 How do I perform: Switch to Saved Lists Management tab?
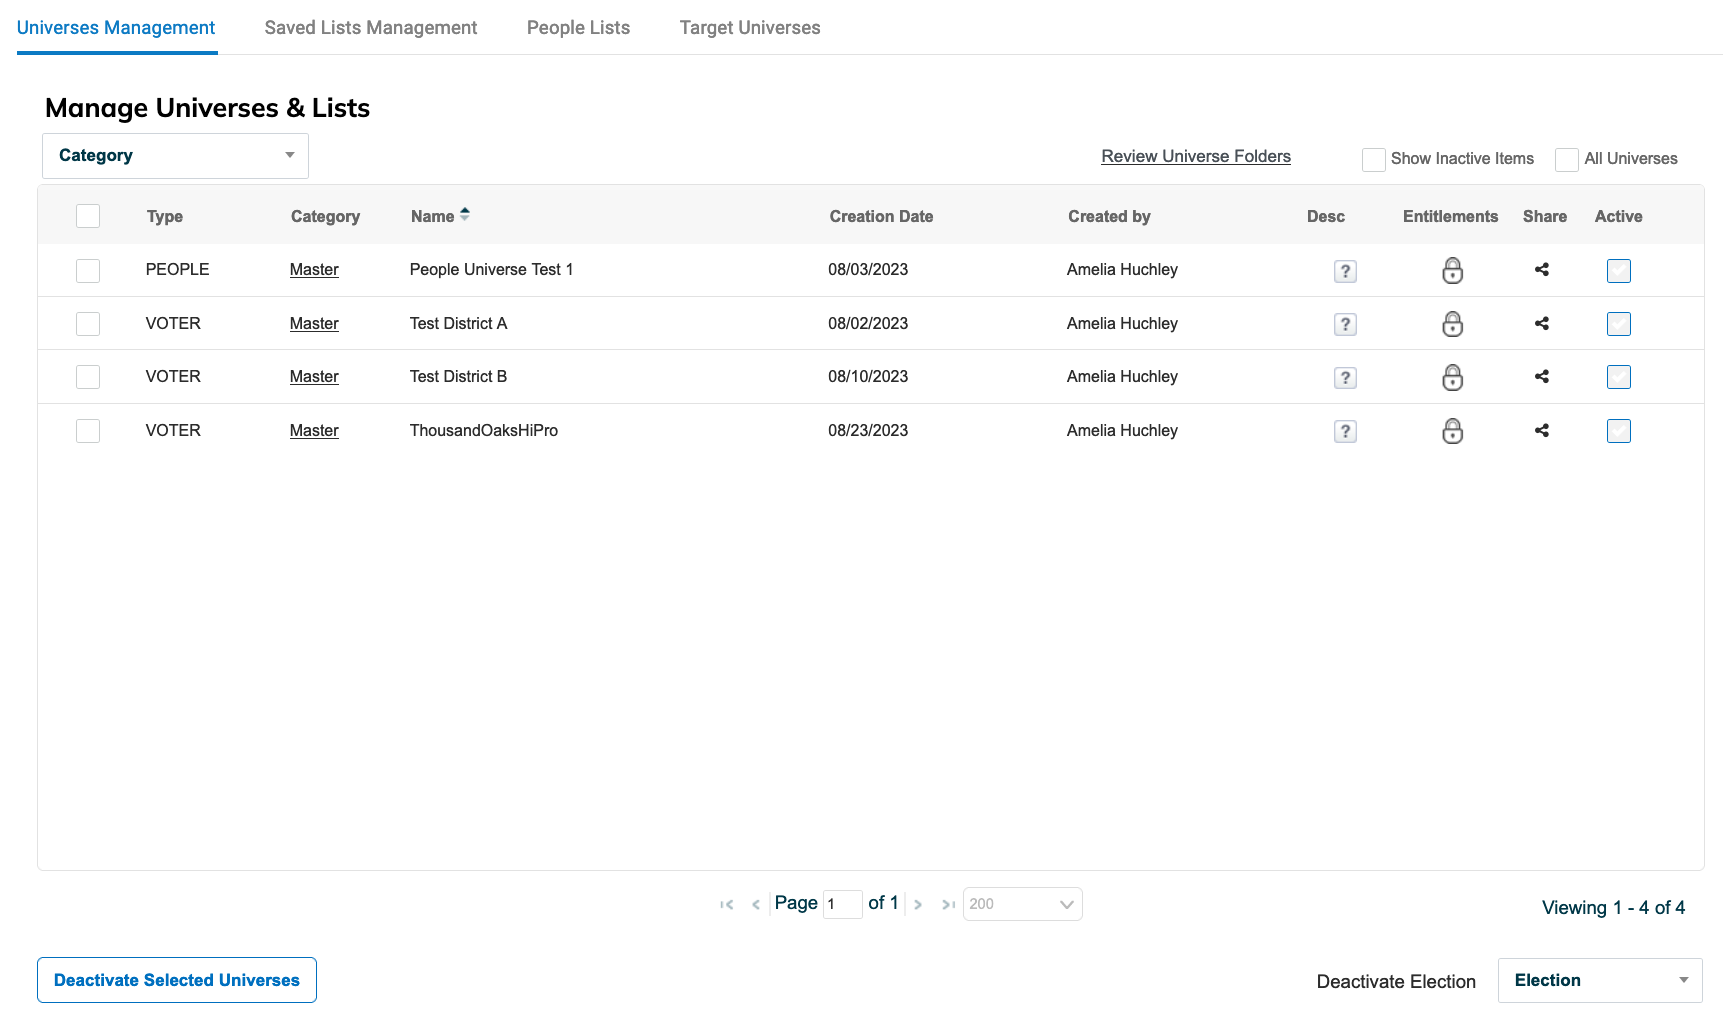click(x=371, y=28)
